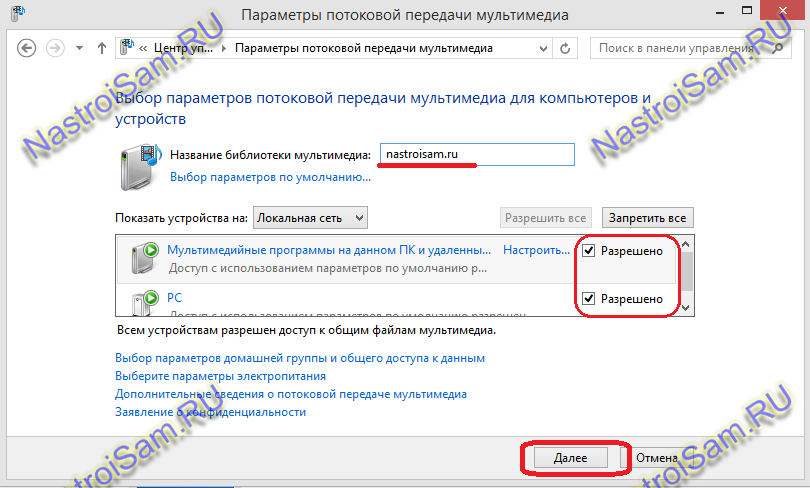Screen dimensions: 810x488
Task: Open the recent locations dropdown arrow
Action: coord(79,49)
